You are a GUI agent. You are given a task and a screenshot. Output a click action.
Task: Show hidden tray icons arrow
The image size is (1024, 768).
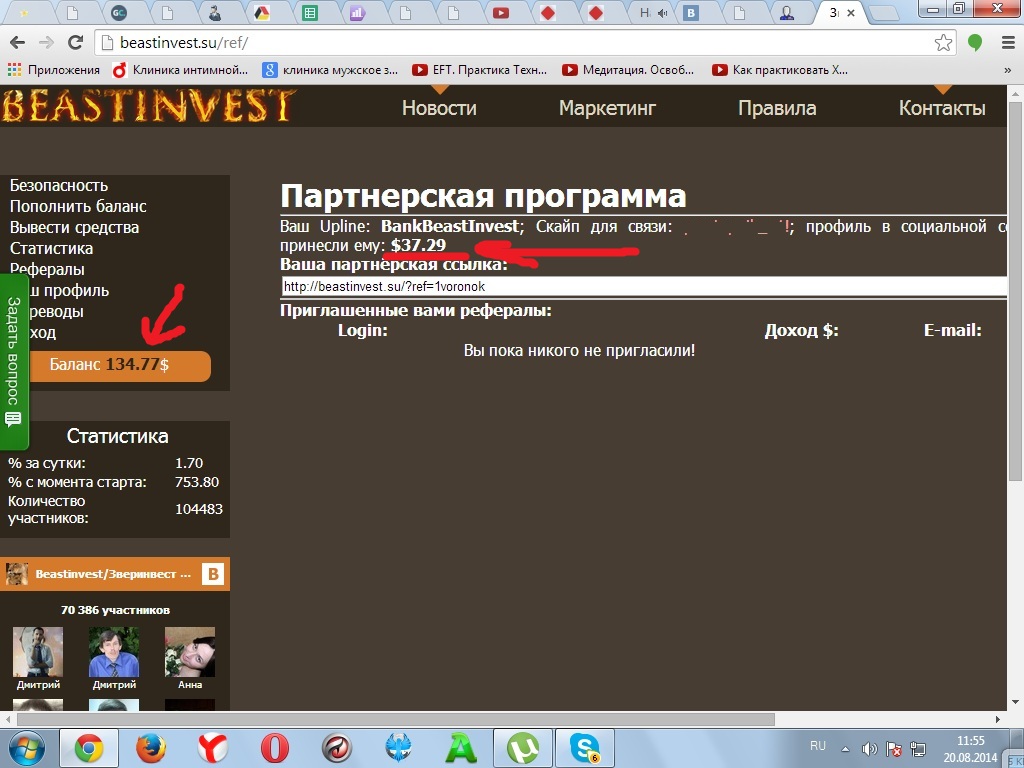tap(846, 749)
